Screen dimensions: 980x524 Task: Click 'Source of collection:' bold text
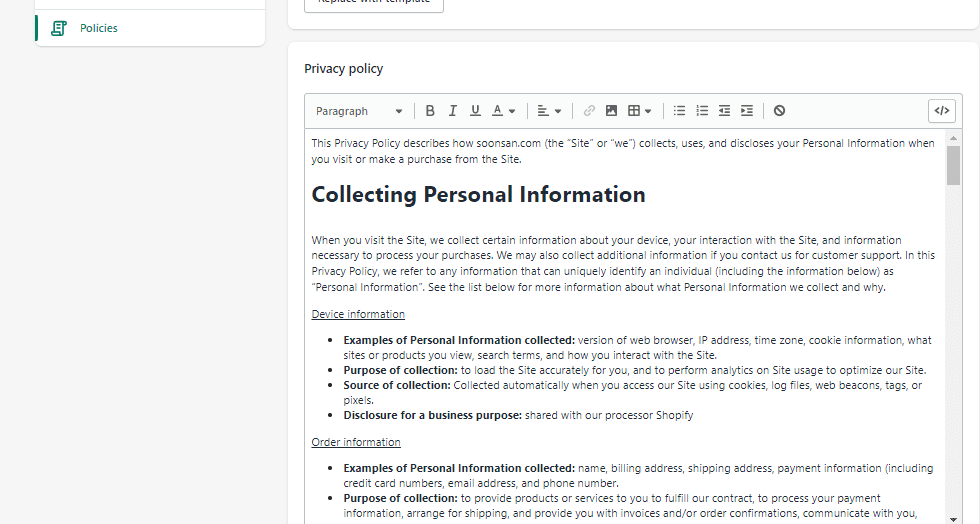pyautogui.click(x=397, y=385)
